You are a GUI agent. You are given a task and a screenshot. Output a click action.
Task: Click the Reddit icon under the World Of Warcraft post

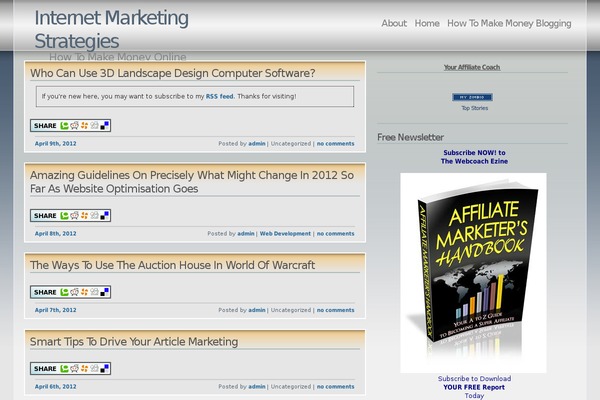pyautogui.click(x=74, y=292)
